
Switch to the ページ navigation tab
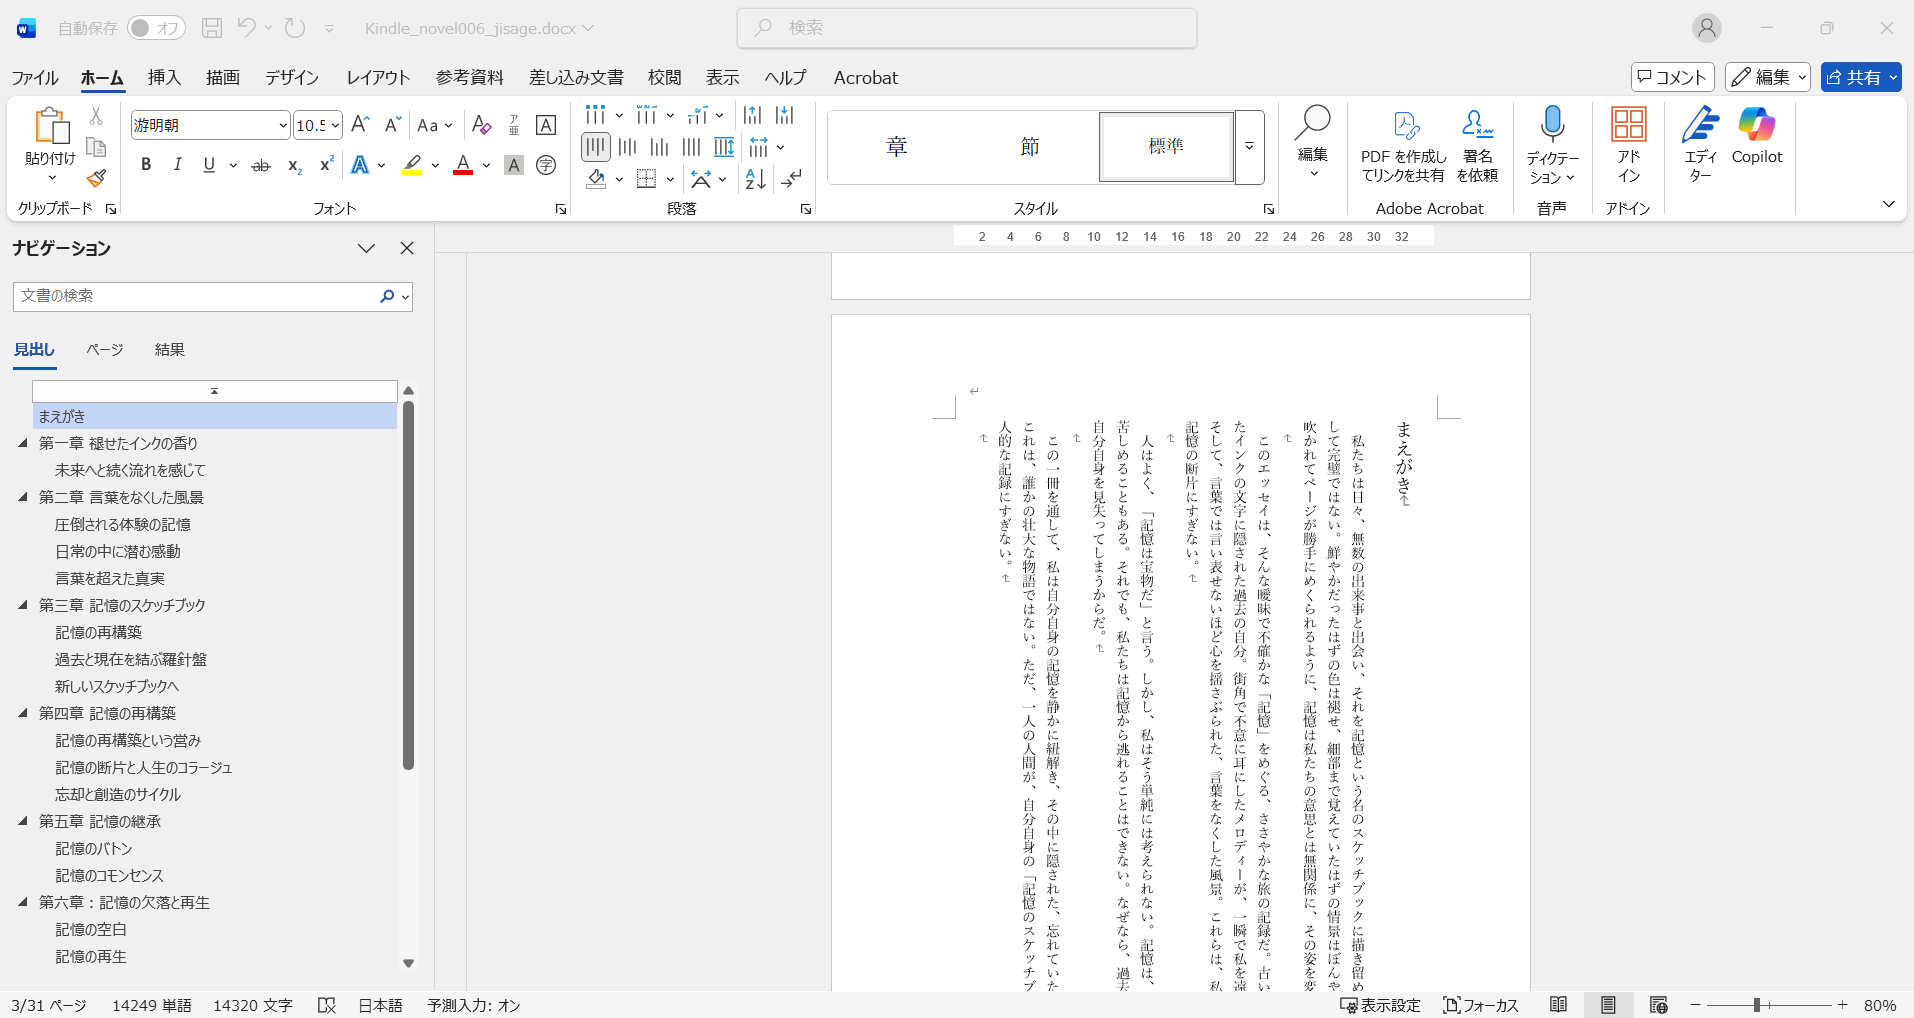tap(104, 349)
